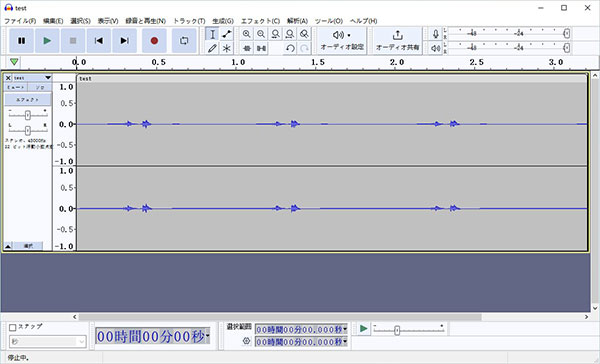Screen dimensions: 600x364
Task: Open the オーディオ設定 audio setup button
Action: 342,41
